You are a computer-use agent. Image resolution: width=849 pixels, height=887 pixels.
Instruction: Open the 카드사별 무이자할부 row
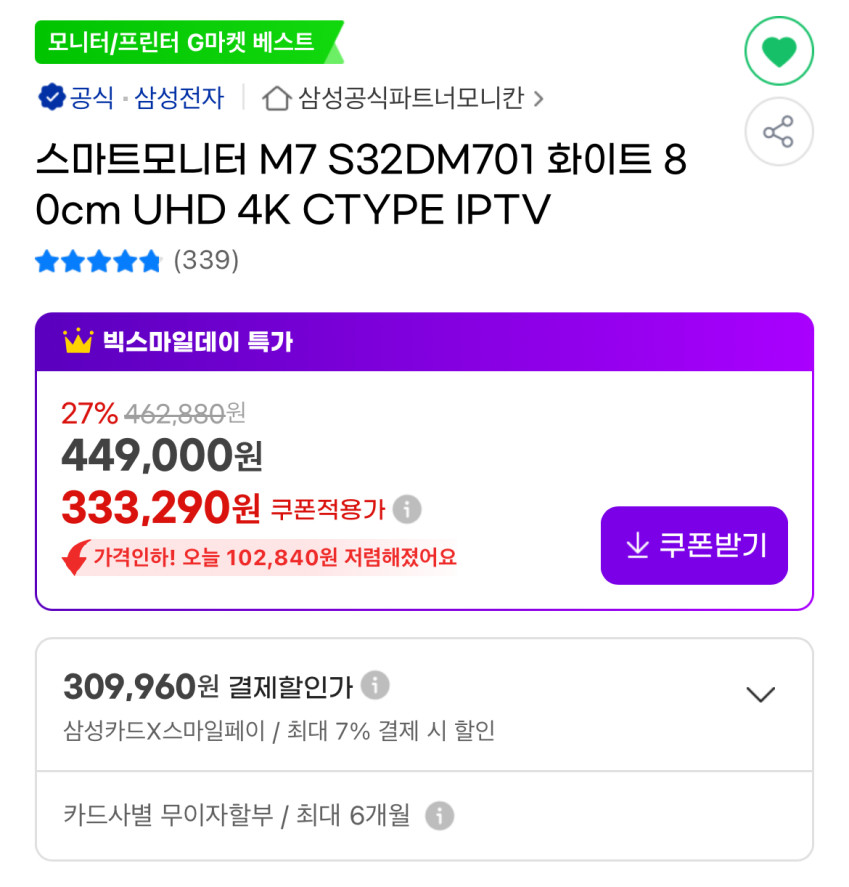pos(424,816)
